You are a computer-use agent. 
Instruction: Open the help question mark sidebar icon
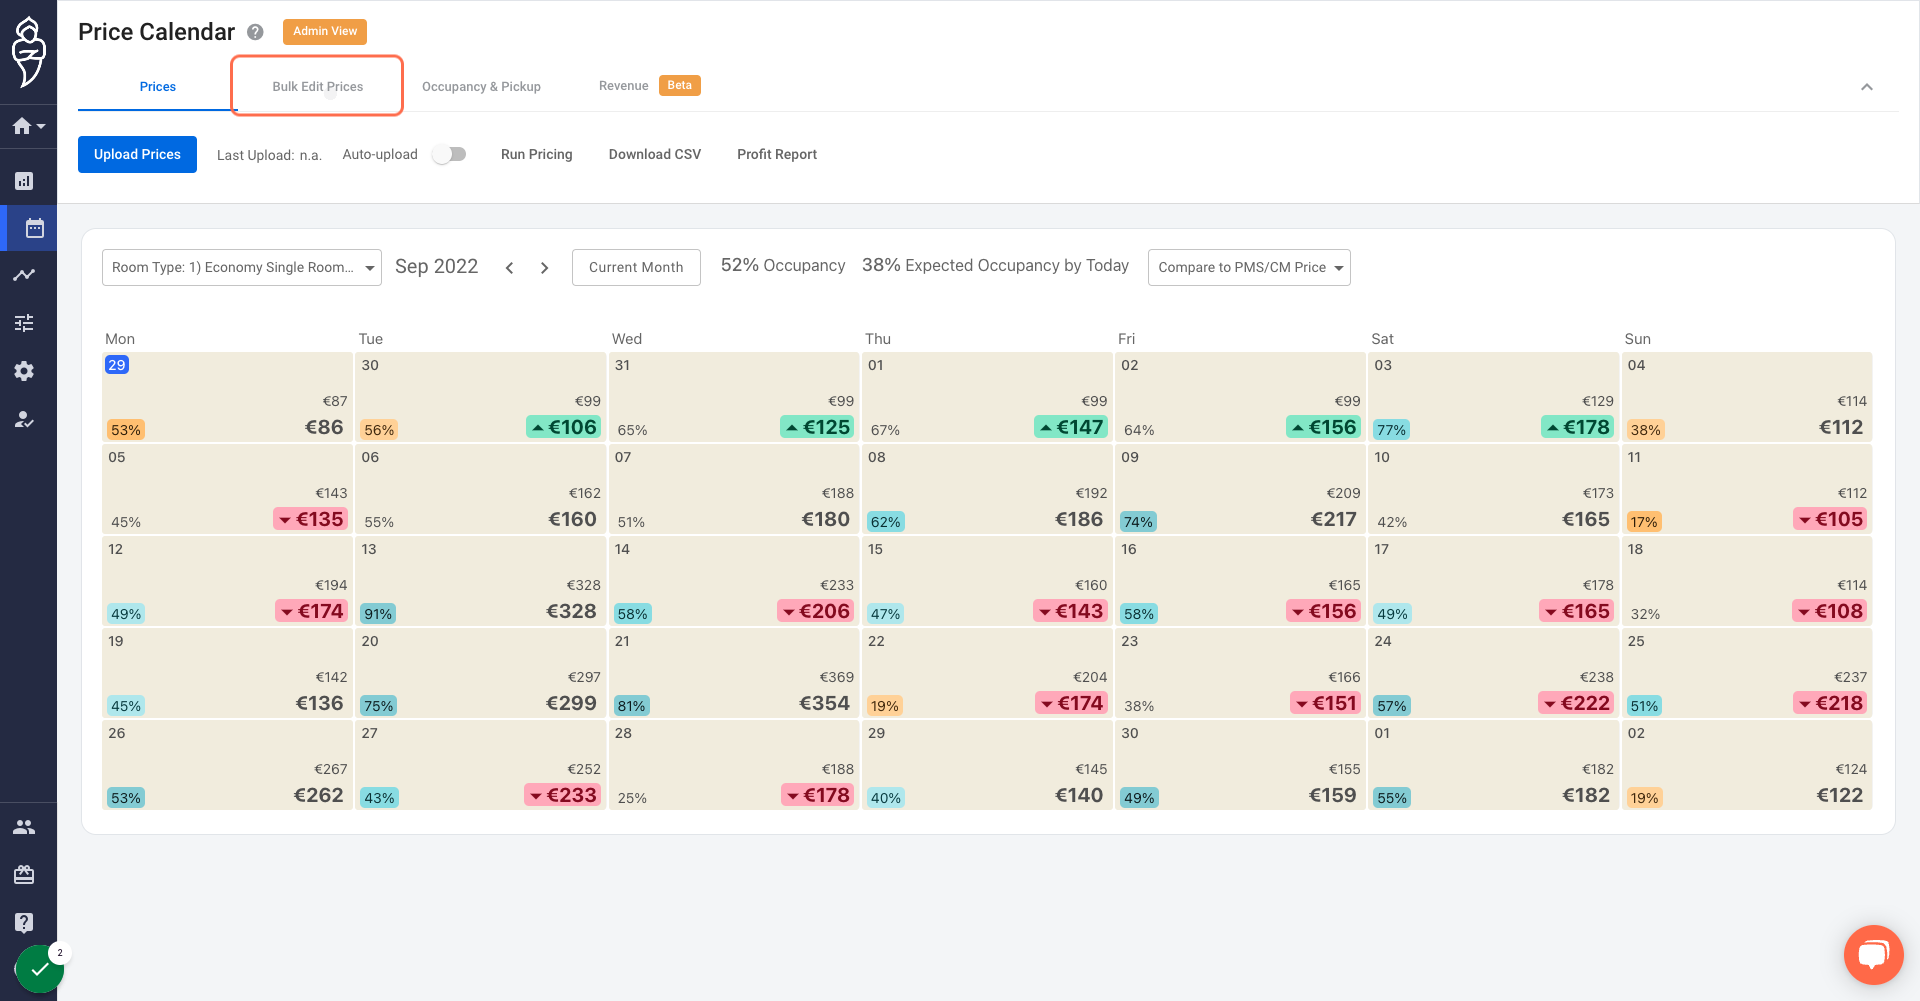pos(24,922)
